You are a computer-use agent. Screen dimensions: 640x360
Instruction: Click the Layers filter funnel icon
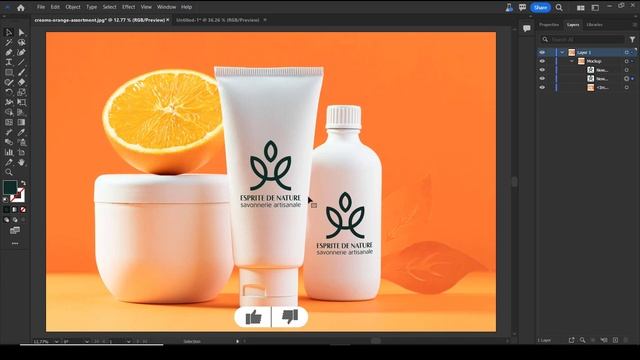pos(632,40)
